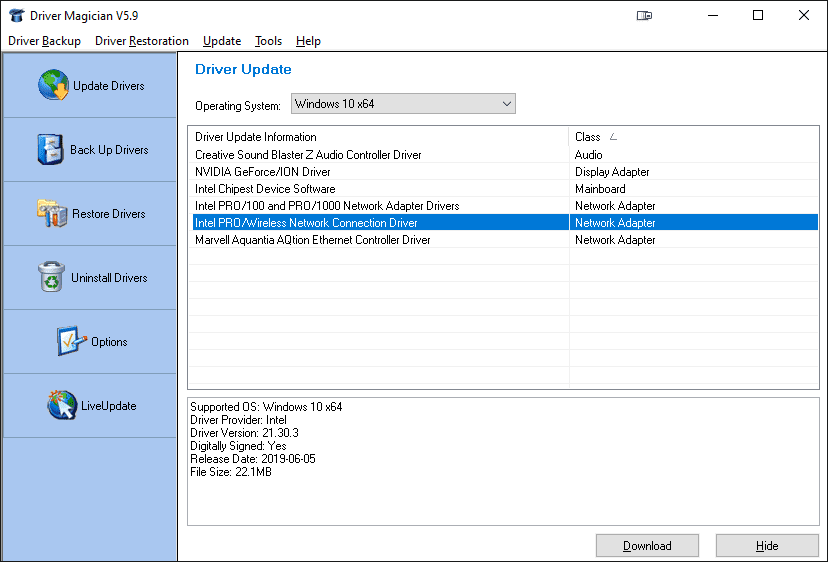Sort by Driver Update Information column
828x562 pixels.
[x=378, y=137]
